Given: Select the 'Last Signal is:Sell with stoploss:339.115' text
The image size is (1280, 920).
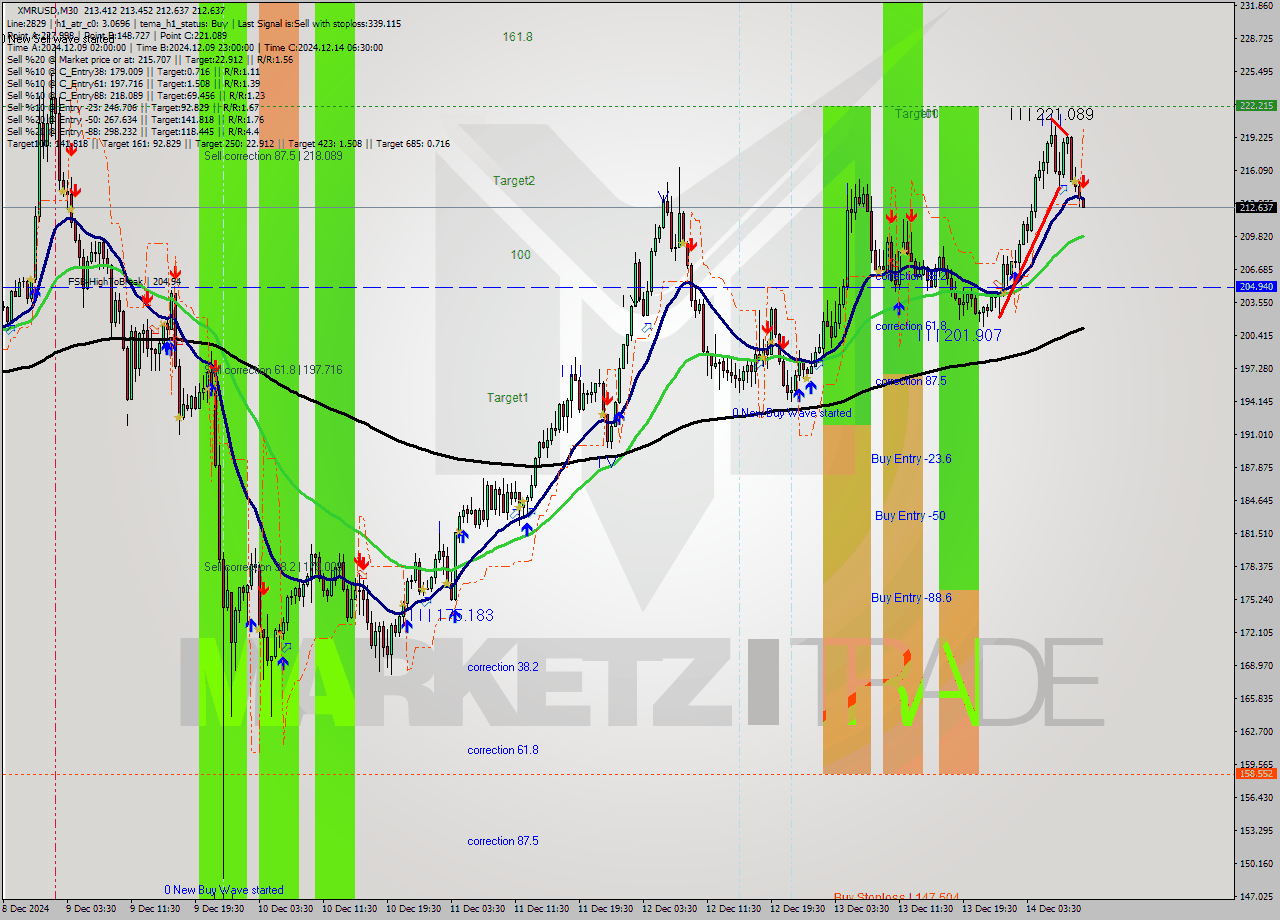Looking at the screenshot, I should point(321,23).
